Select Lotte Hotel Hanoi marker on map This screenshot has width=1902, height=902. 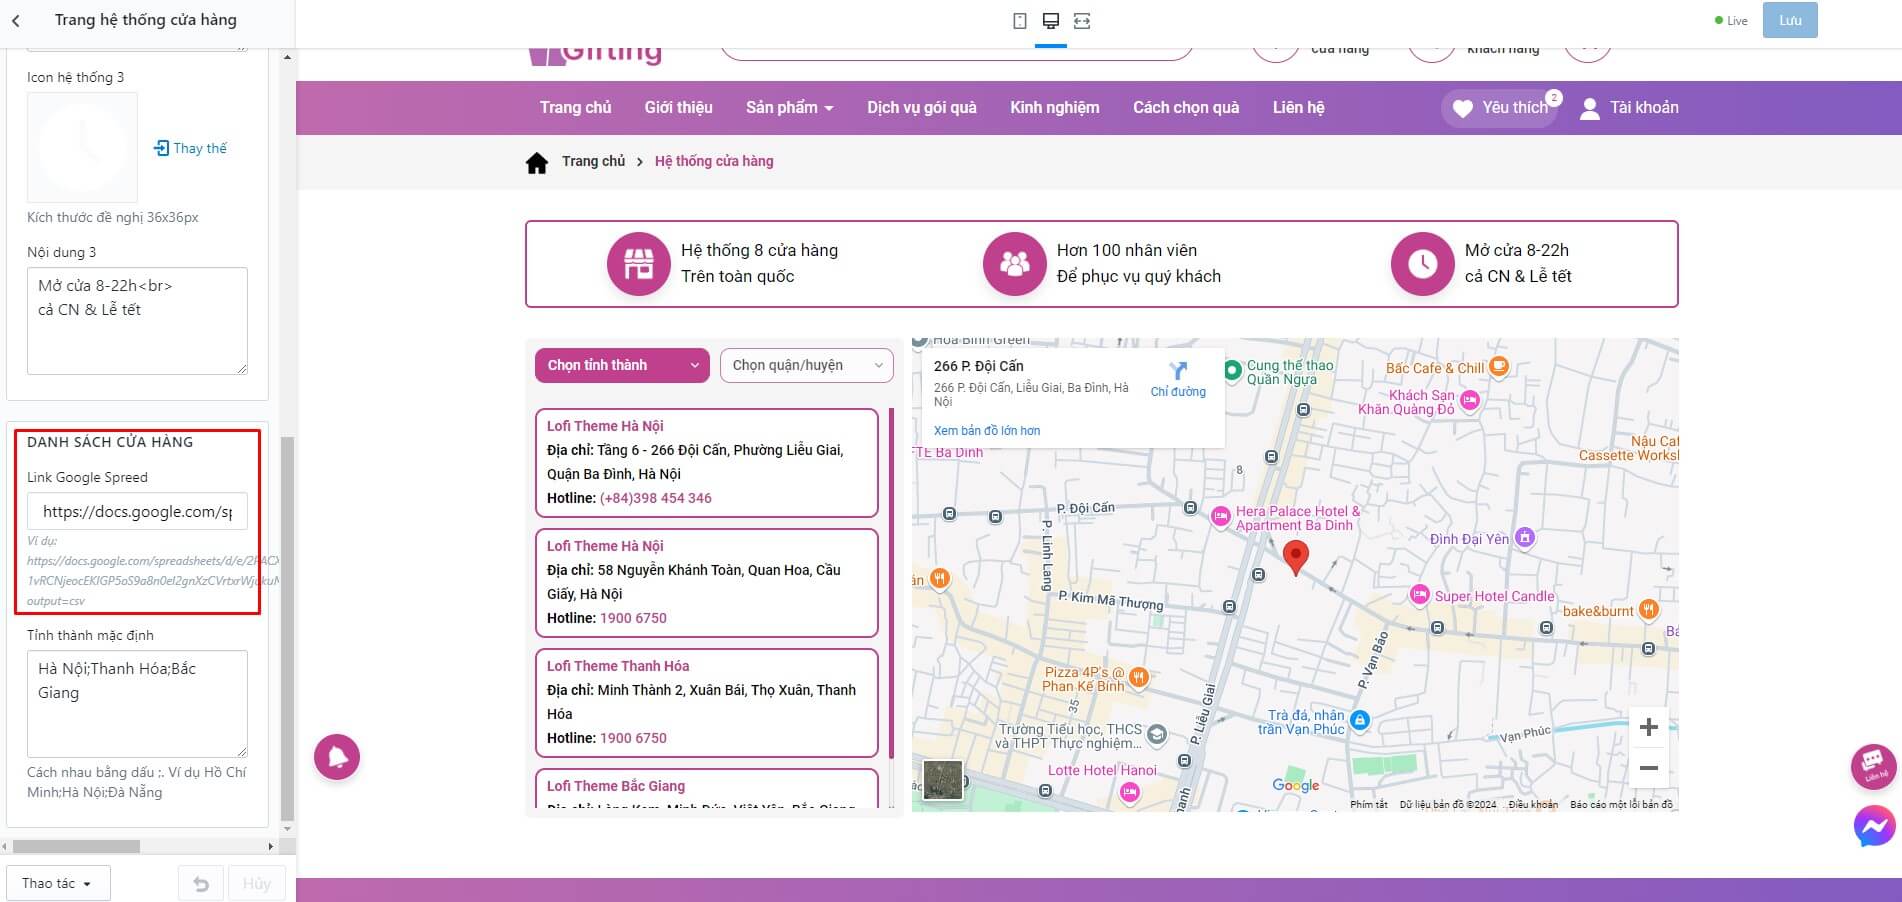tap(1130, 793)
